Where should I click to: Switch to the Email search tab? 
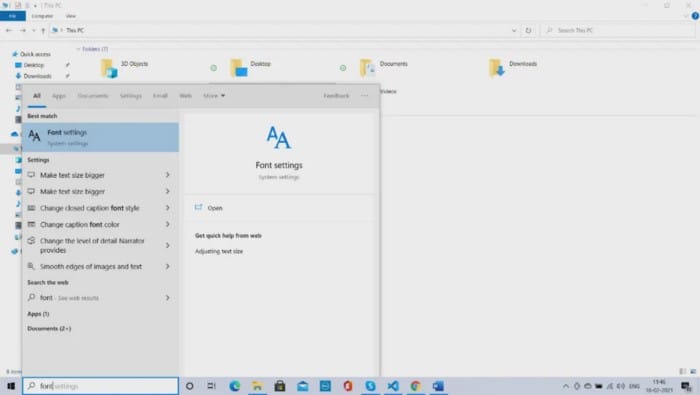point(160,96)
